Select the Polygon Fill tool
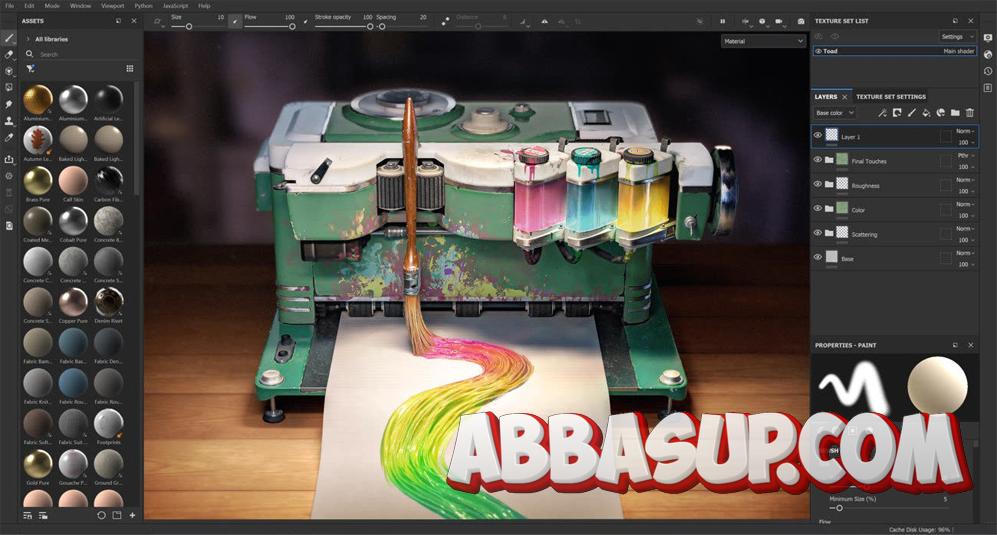Viewport: 997px width, 535px height. point(9,87)
